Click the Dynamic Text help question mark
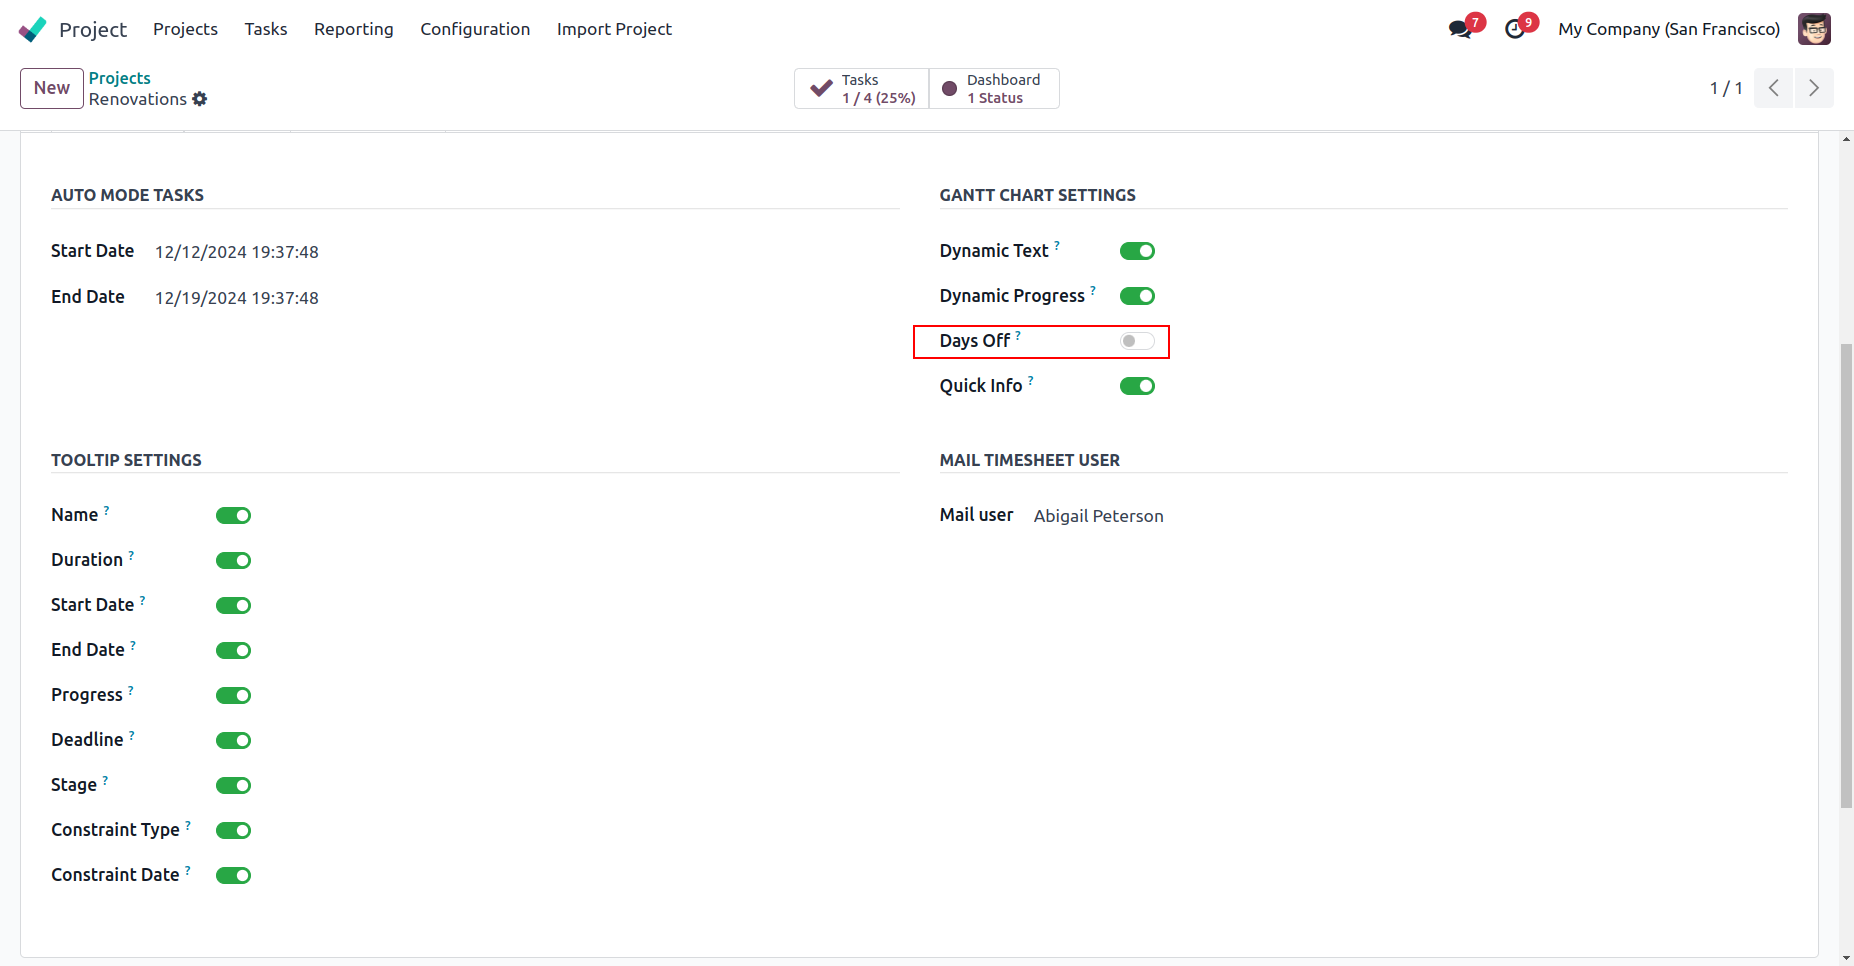1854x966 pixels. point(1057,245)
